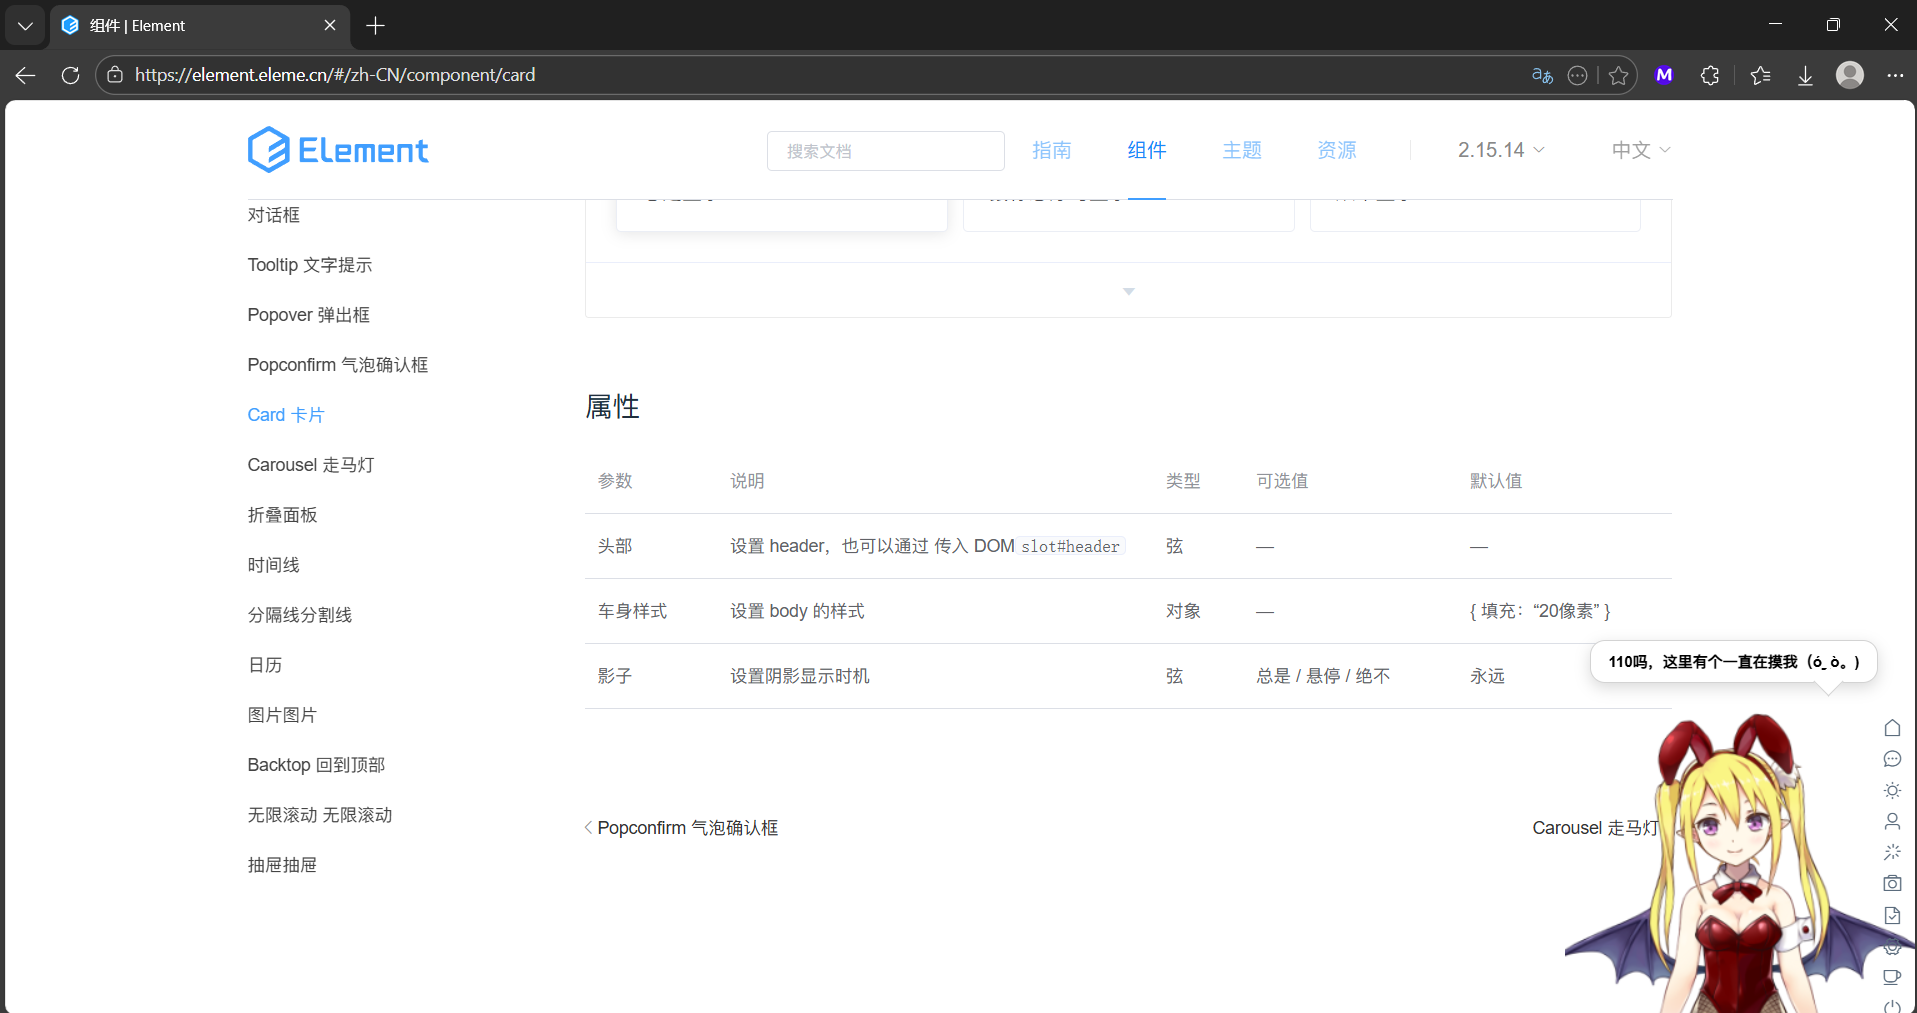
Task: Open the 主题 nav tab
Action: pos(1241,150)
